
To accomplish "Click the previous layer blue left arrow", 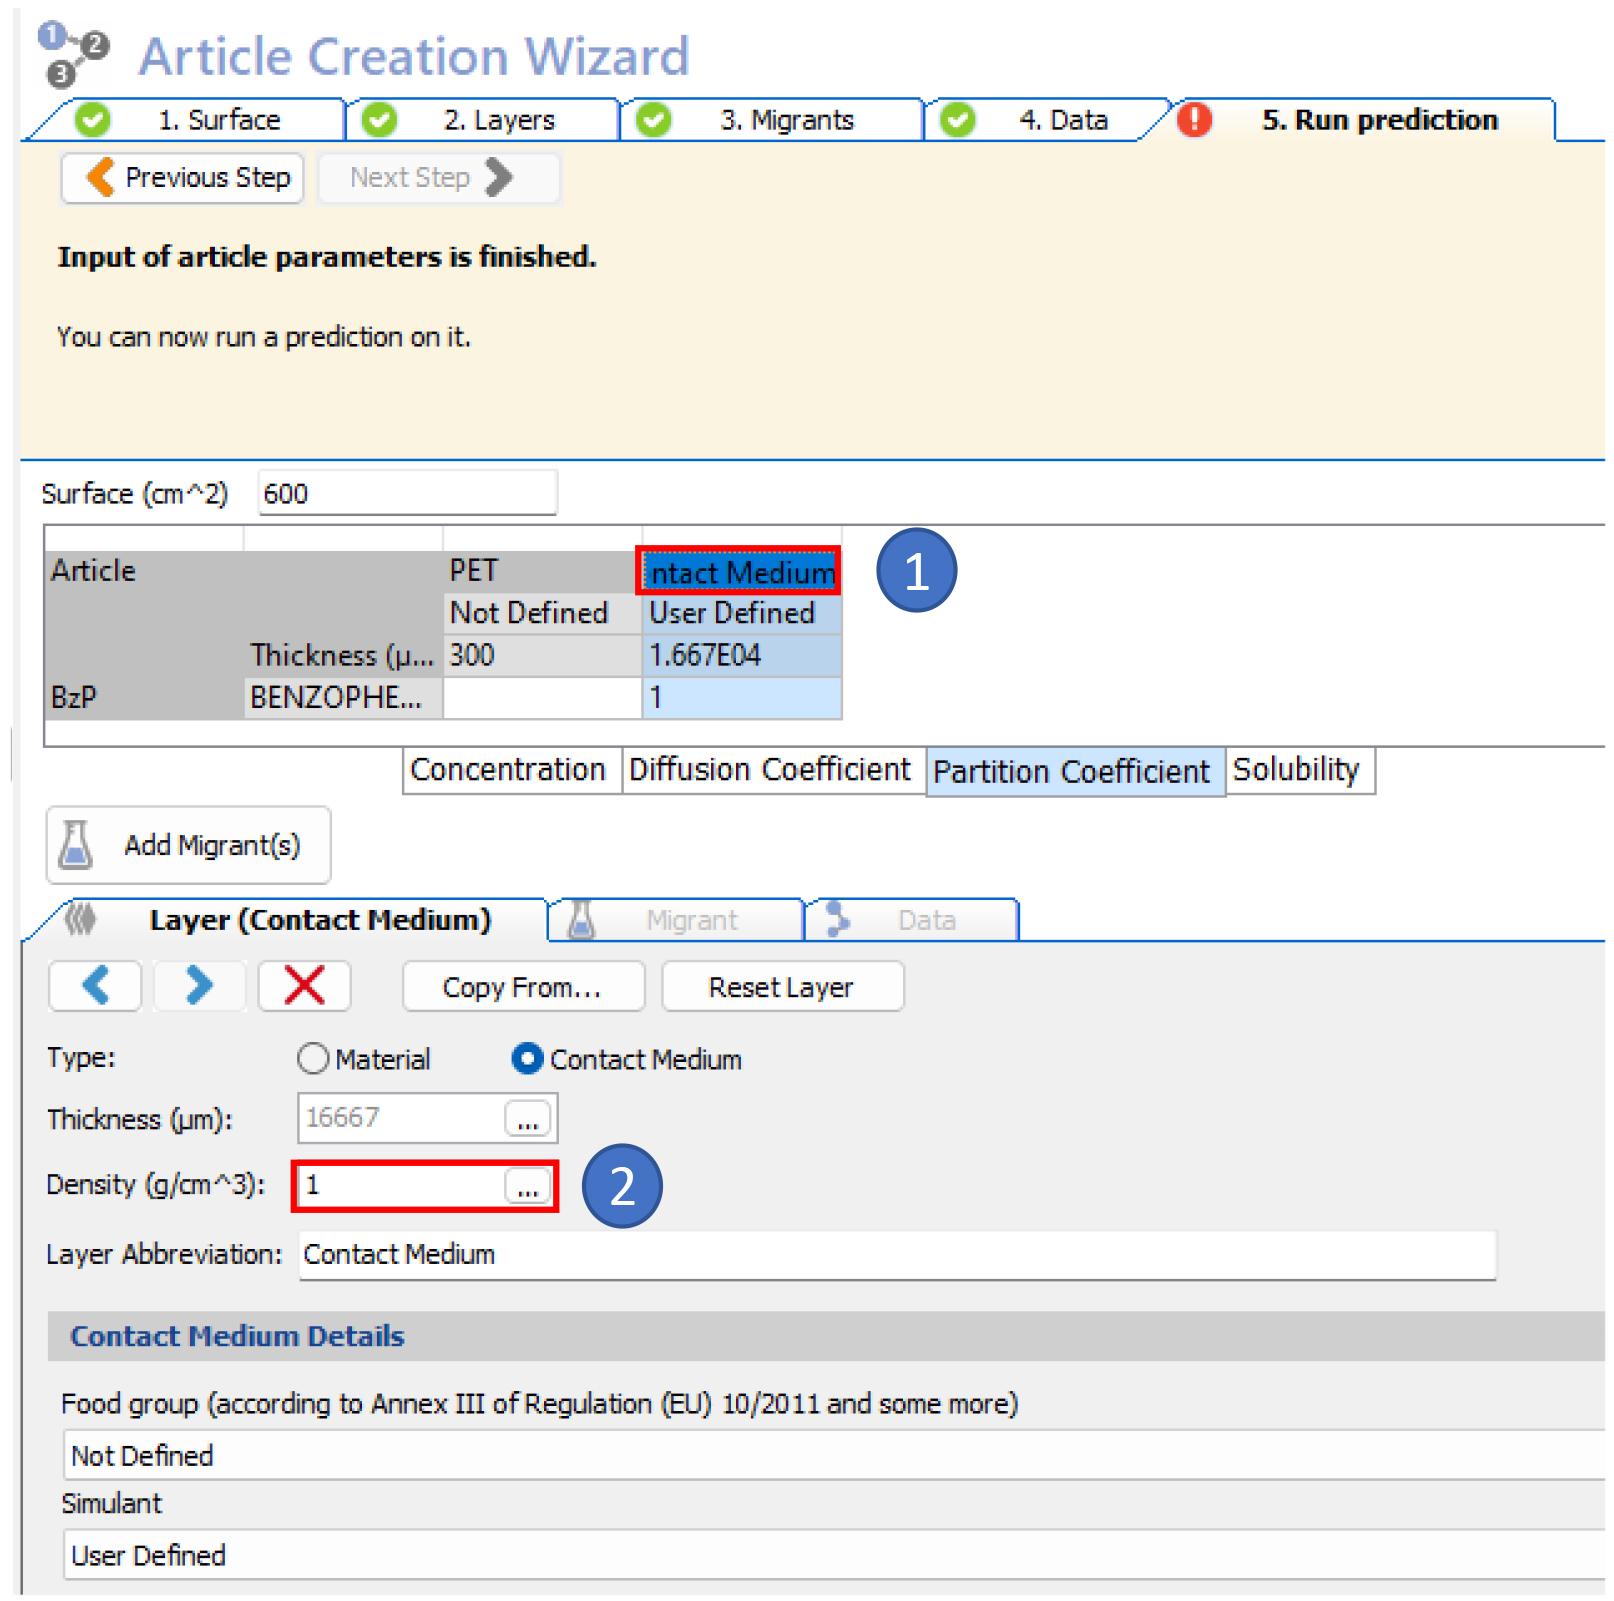I will (95, 986).
